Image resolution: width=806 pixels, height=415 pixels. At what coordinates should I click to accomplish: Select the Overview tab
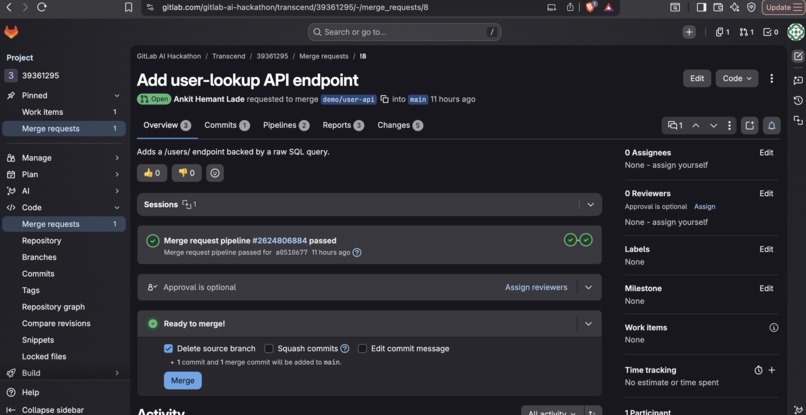167,125
